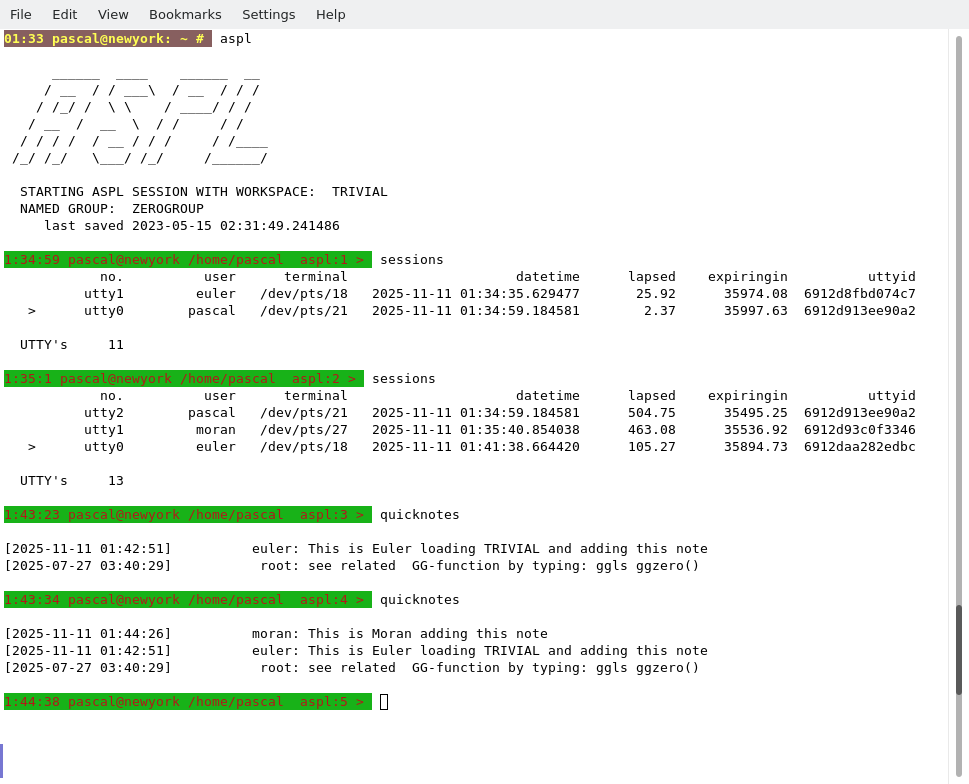Click the aspl:1 green prompt line

(x=187, y=260)
